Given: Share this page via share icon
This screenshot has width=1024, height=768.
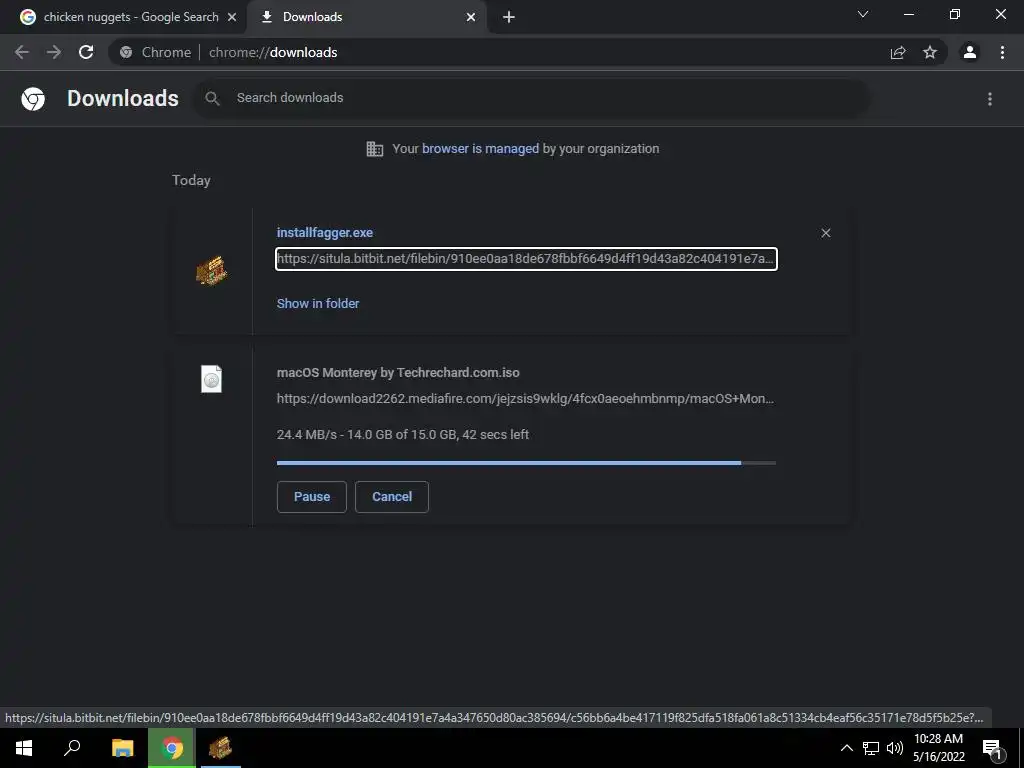Looking at the screenshot, I should pos(898,52).
